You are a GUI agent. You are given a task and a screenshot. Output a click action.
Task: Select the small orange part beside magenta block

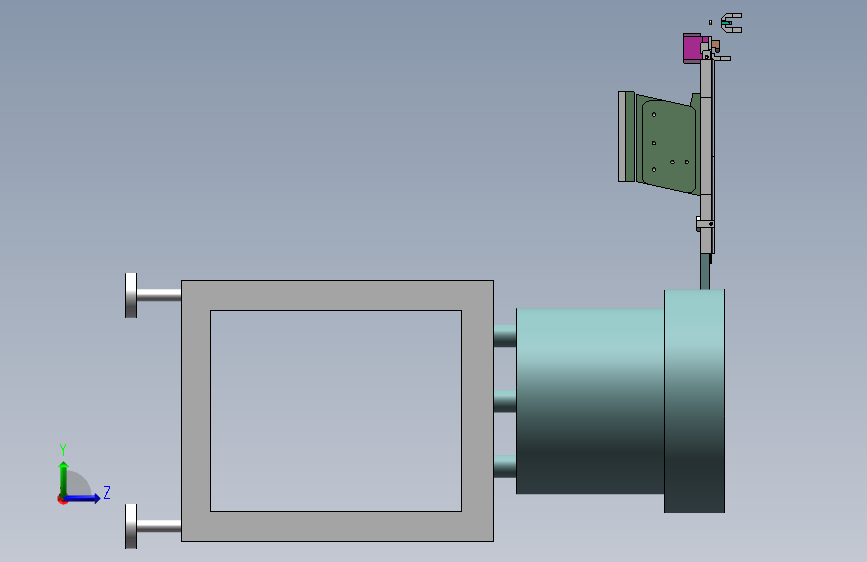[x=715, y=45]
